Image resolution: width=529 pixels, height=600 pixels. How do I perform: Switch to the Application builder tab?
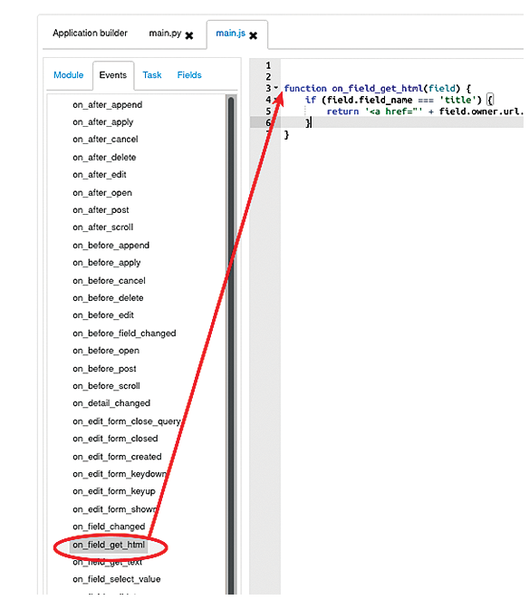tap(90, 33)
